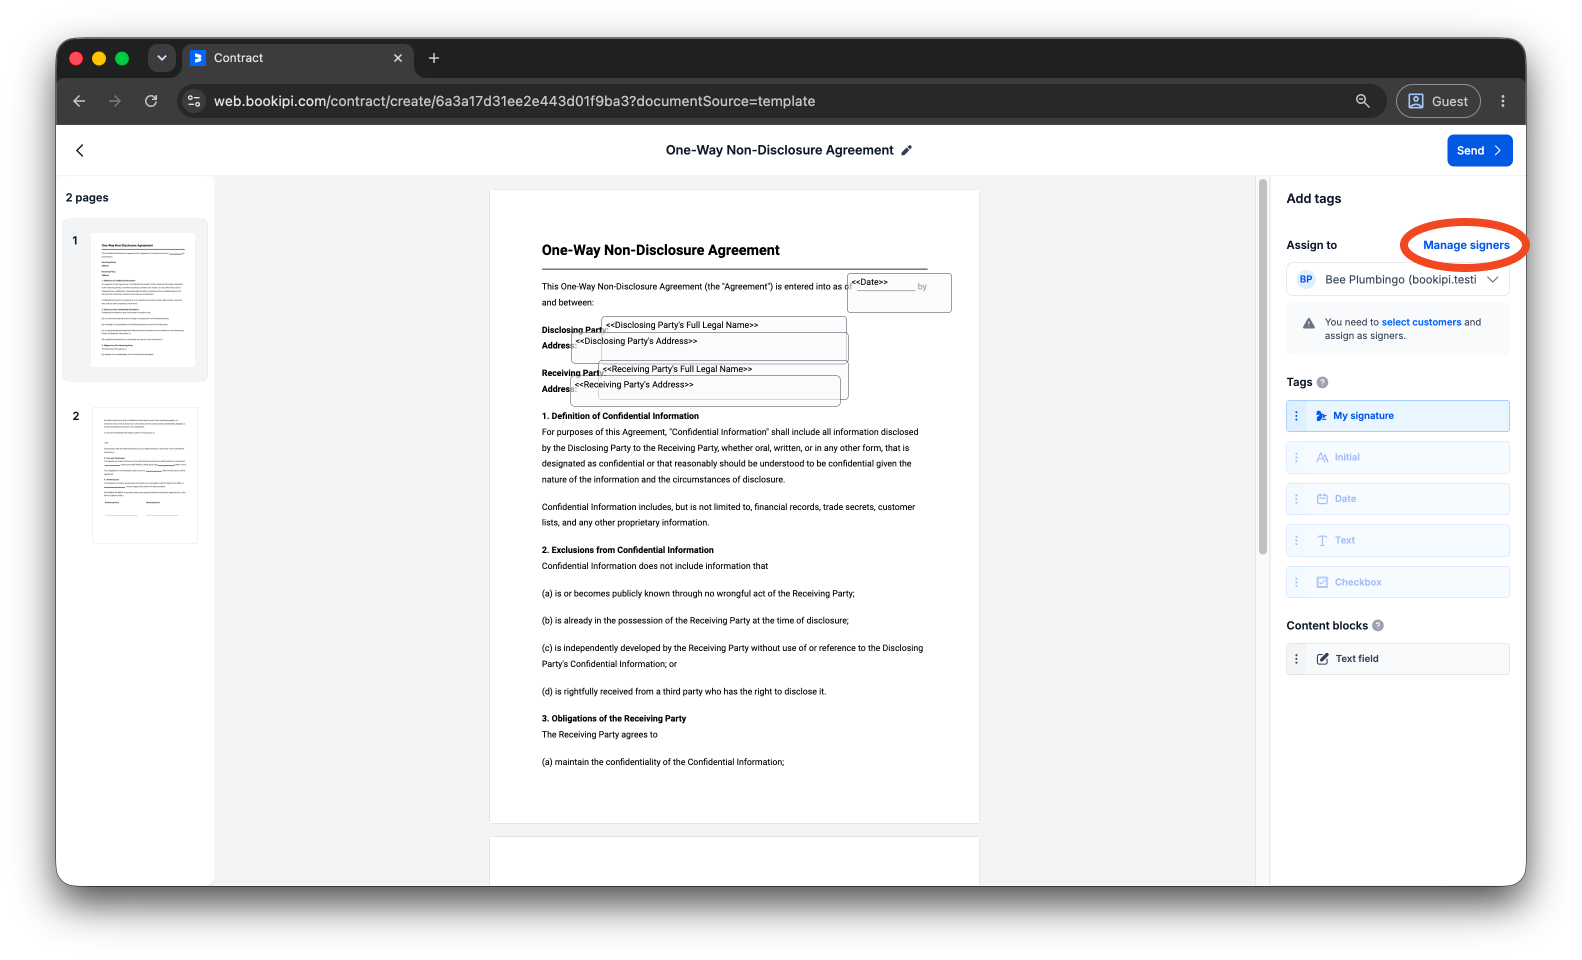Click the document heading 'One-Way Non-Disclosure Agreement'

660,251
